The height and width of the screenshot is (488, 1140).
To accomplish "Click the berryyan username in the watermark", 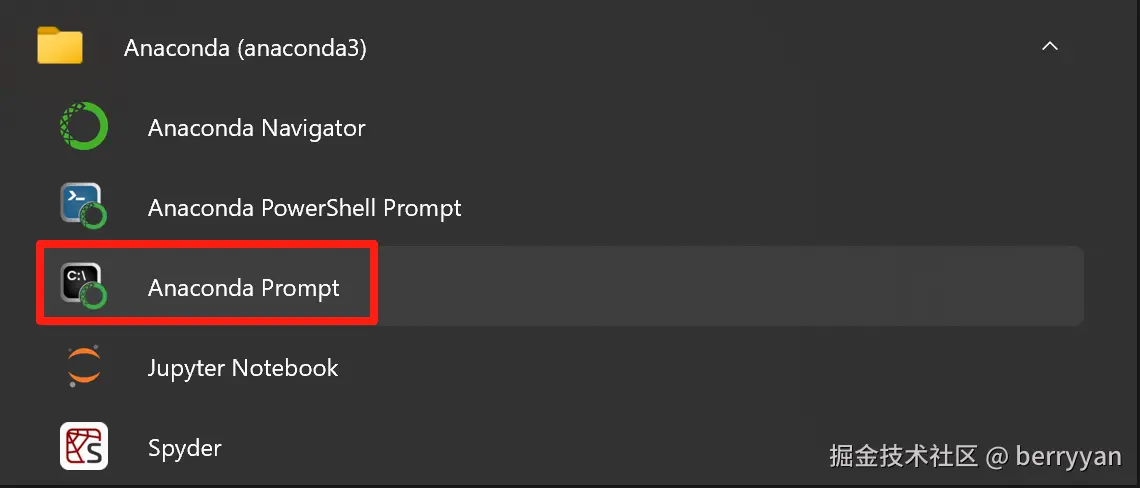I will pyautogui.click(x=1068, y=457).
